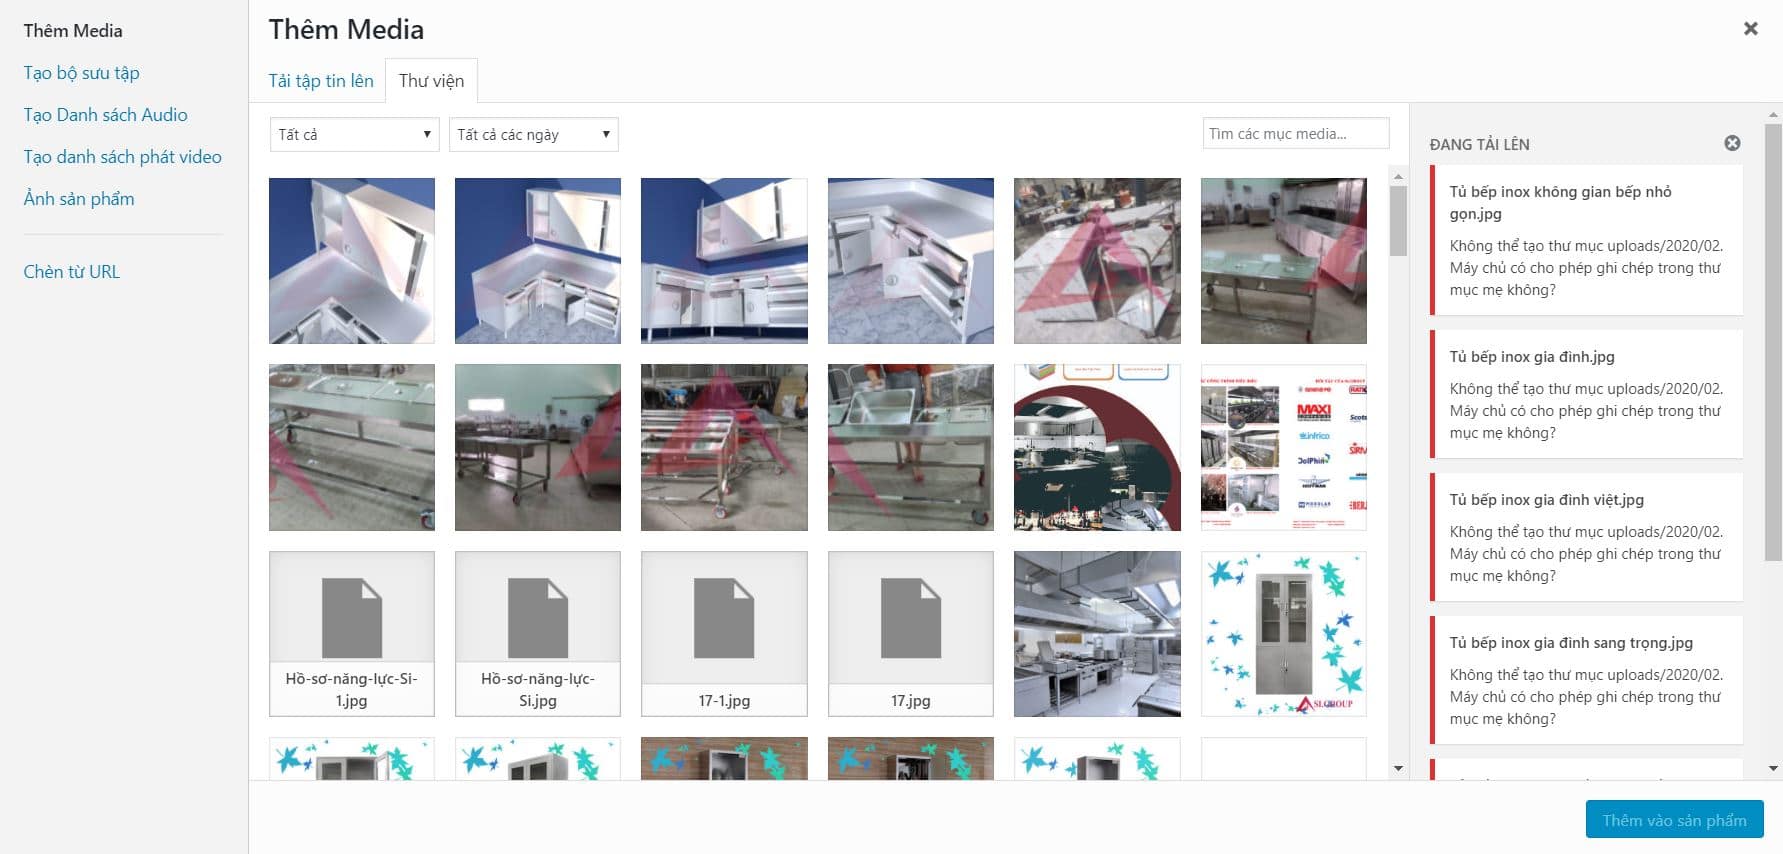Image resolution: width=1783 pixels, height=854 pixels.
Task: Close the Thêm Media dialog
Action: pos(1750,29)
